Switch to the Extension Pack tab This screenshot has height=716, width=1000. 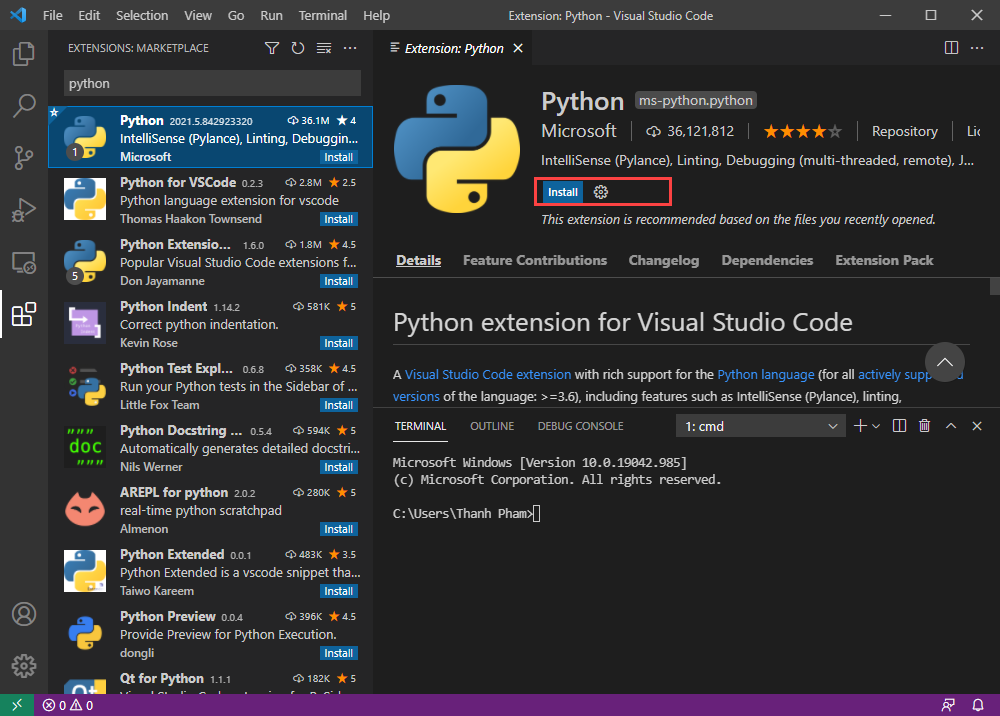884,260
